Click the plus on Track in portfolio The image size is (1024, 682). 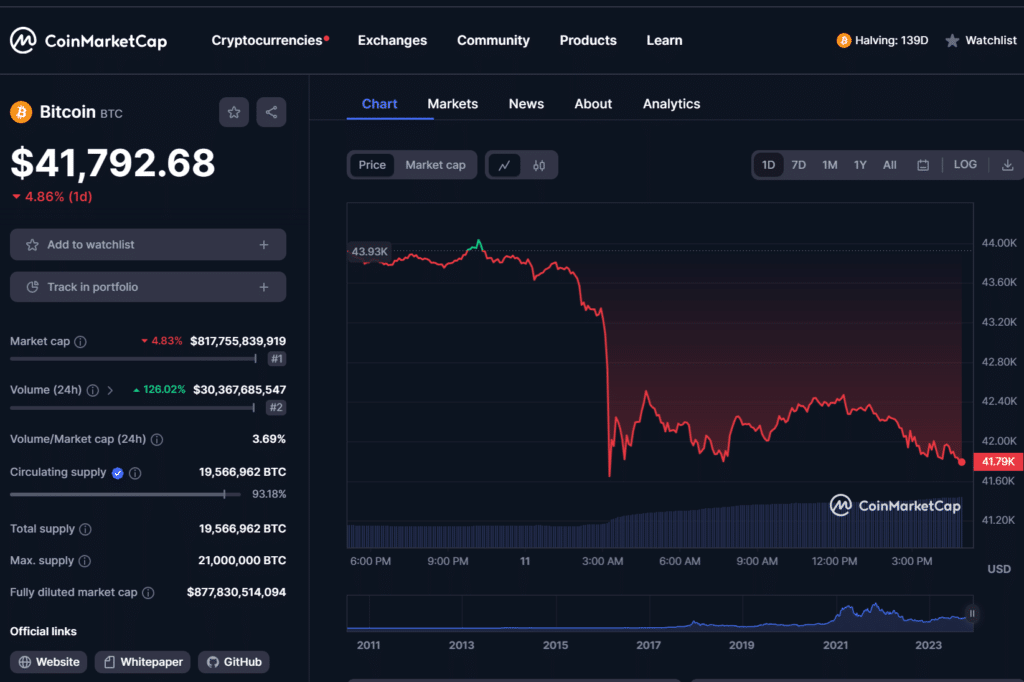(264, 287)
